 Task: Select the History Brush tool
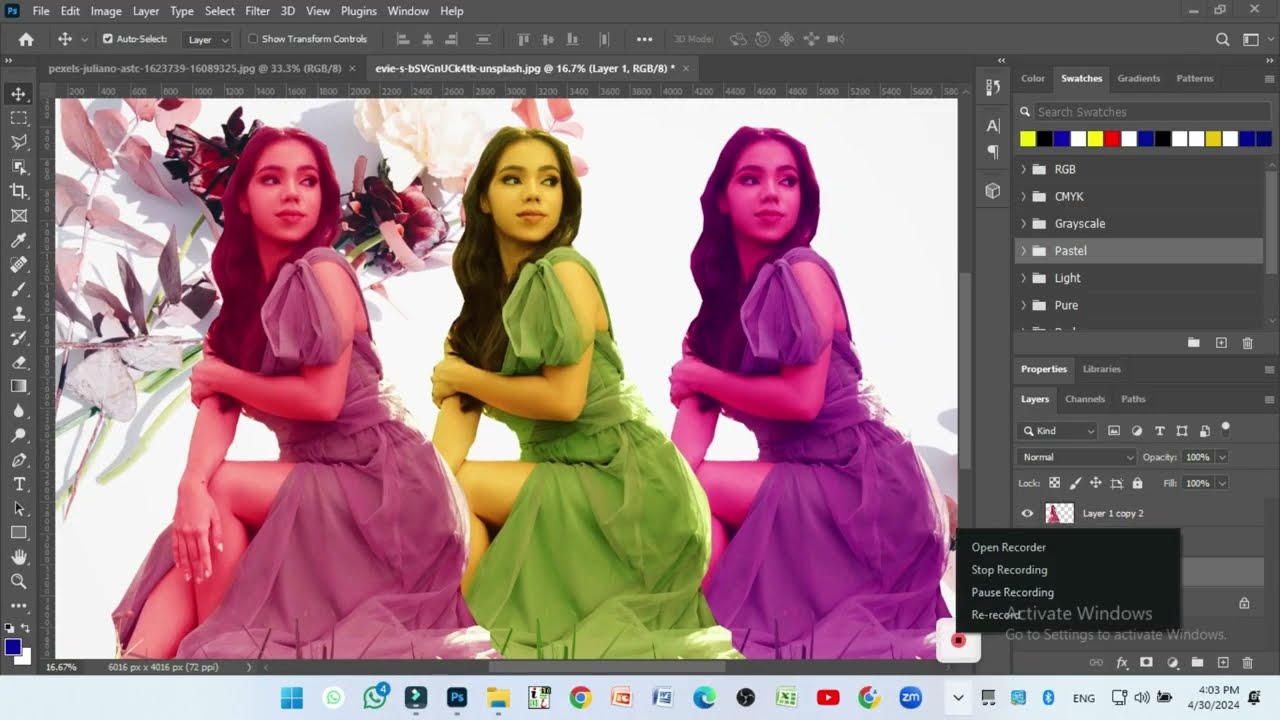click(x=19, y=338)
